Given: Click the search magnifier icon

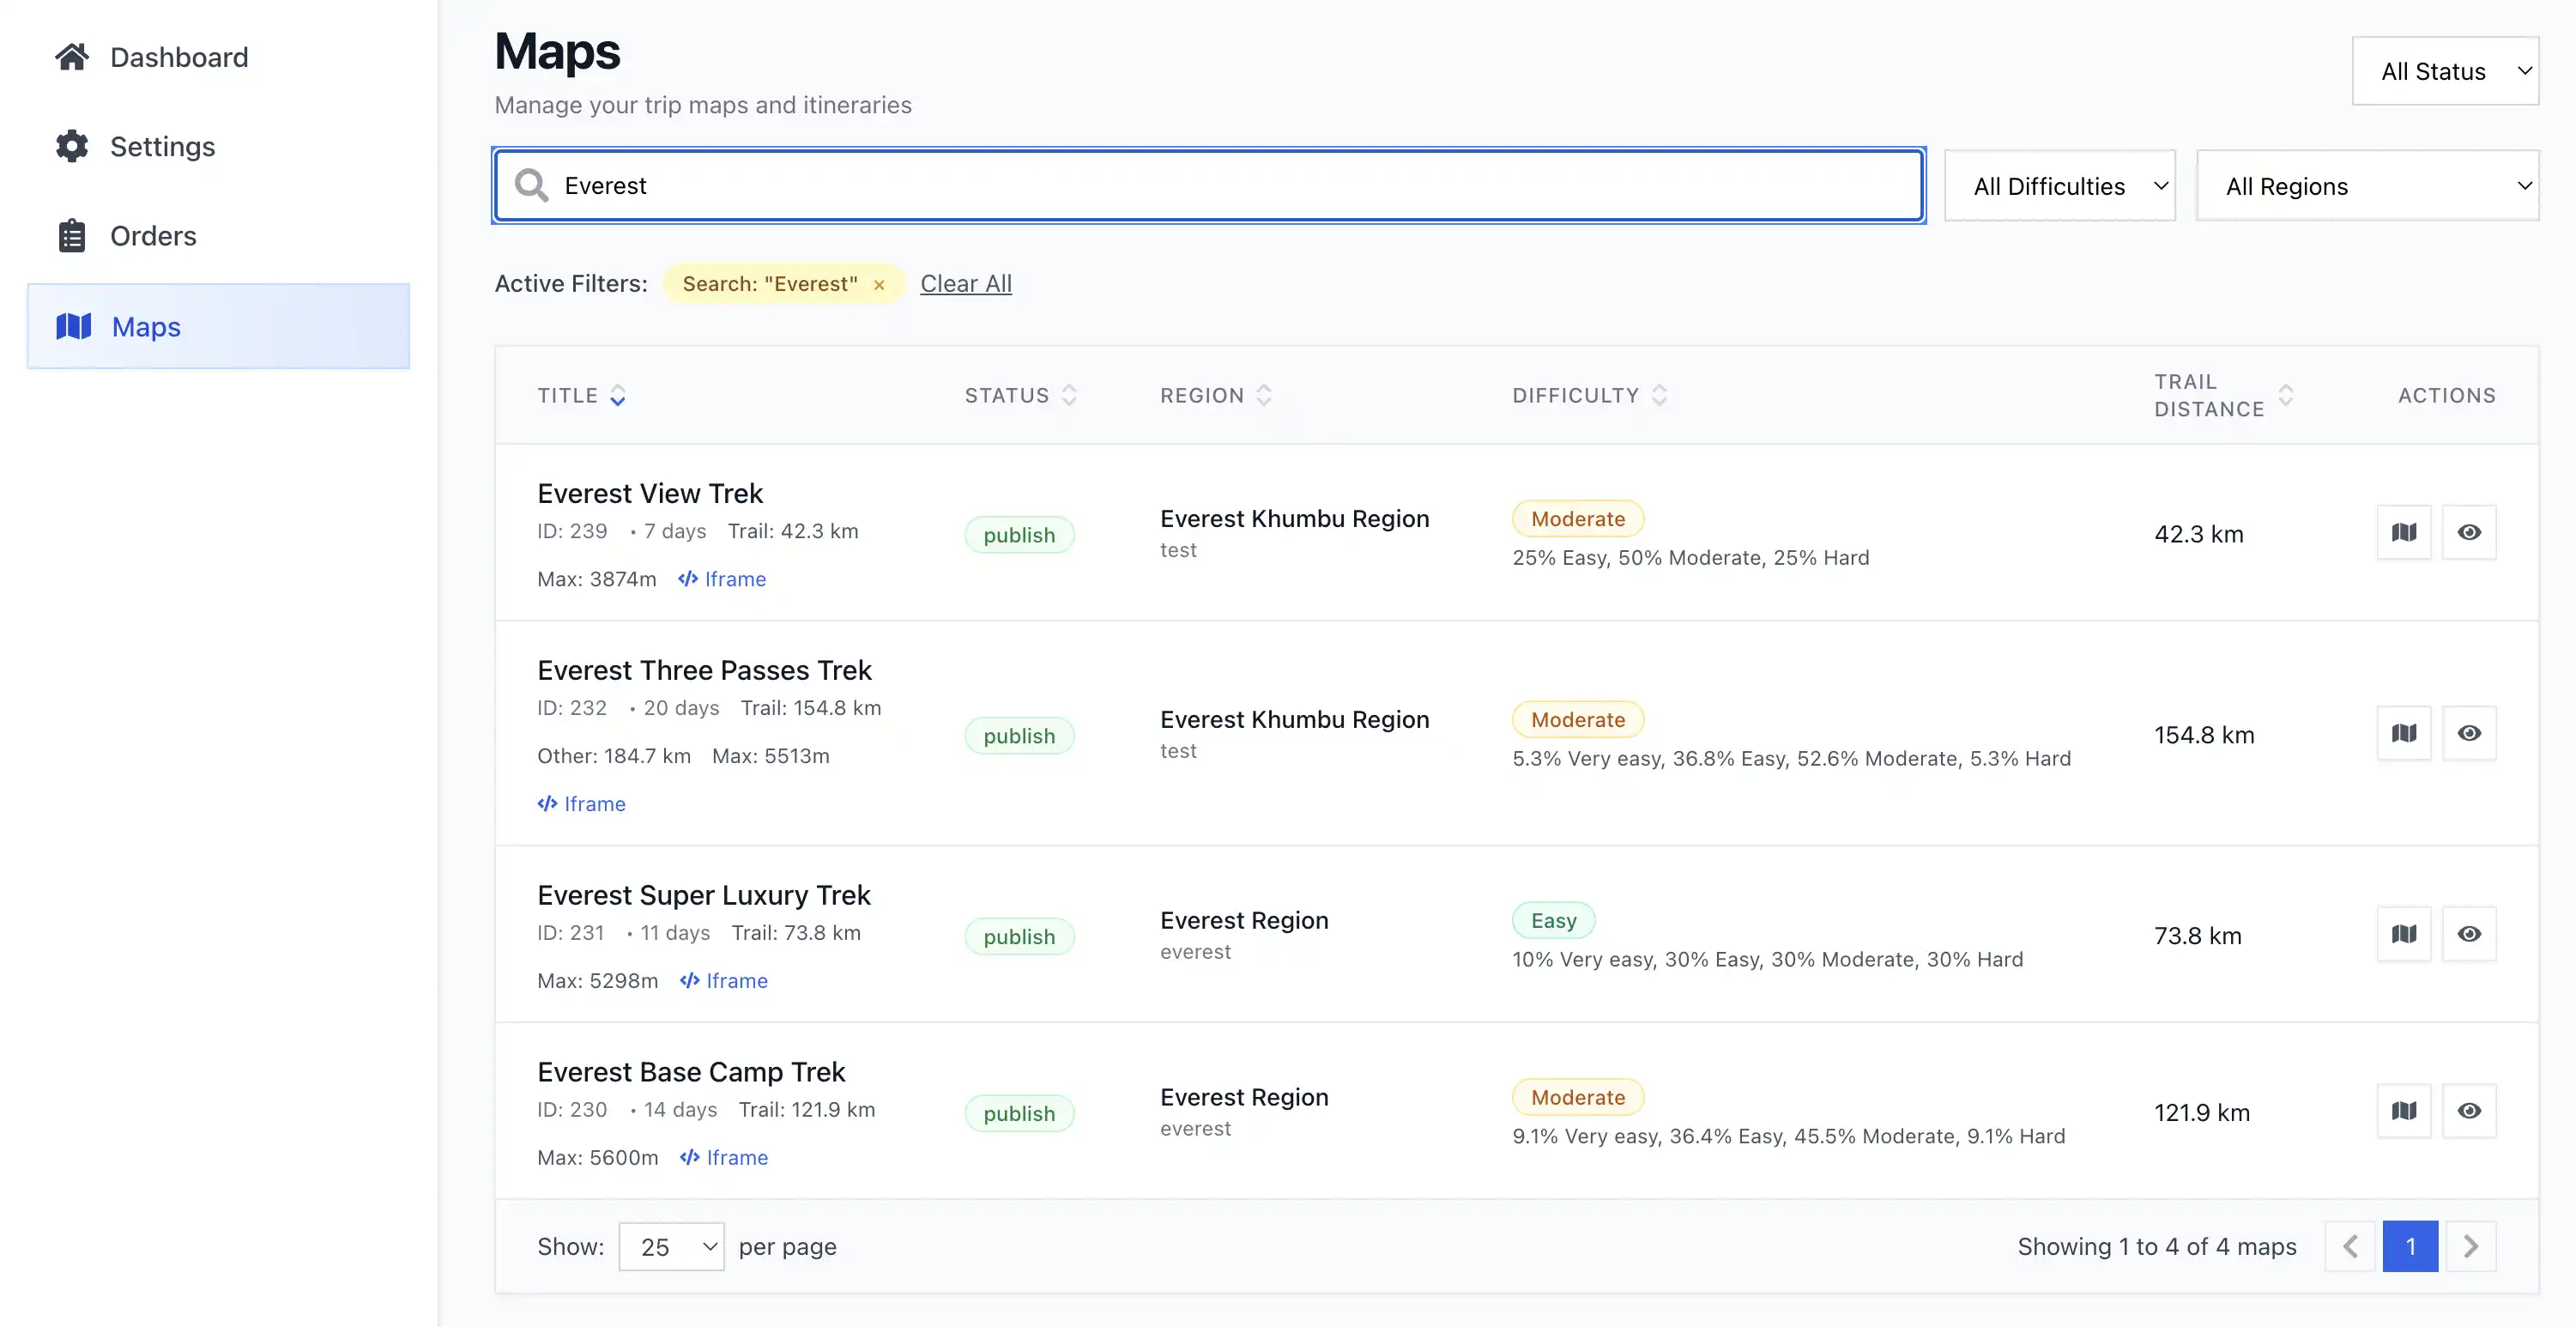Looking at the screenshot, I should coord(531,185).
